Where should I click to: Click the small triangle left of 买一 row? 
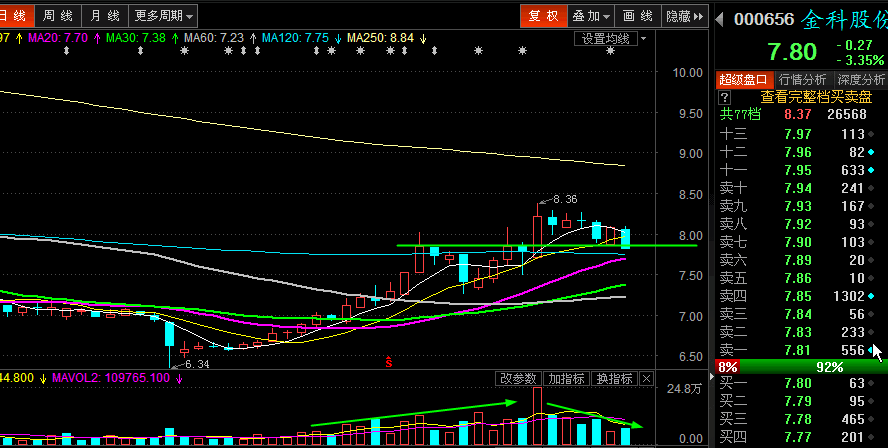713,376
